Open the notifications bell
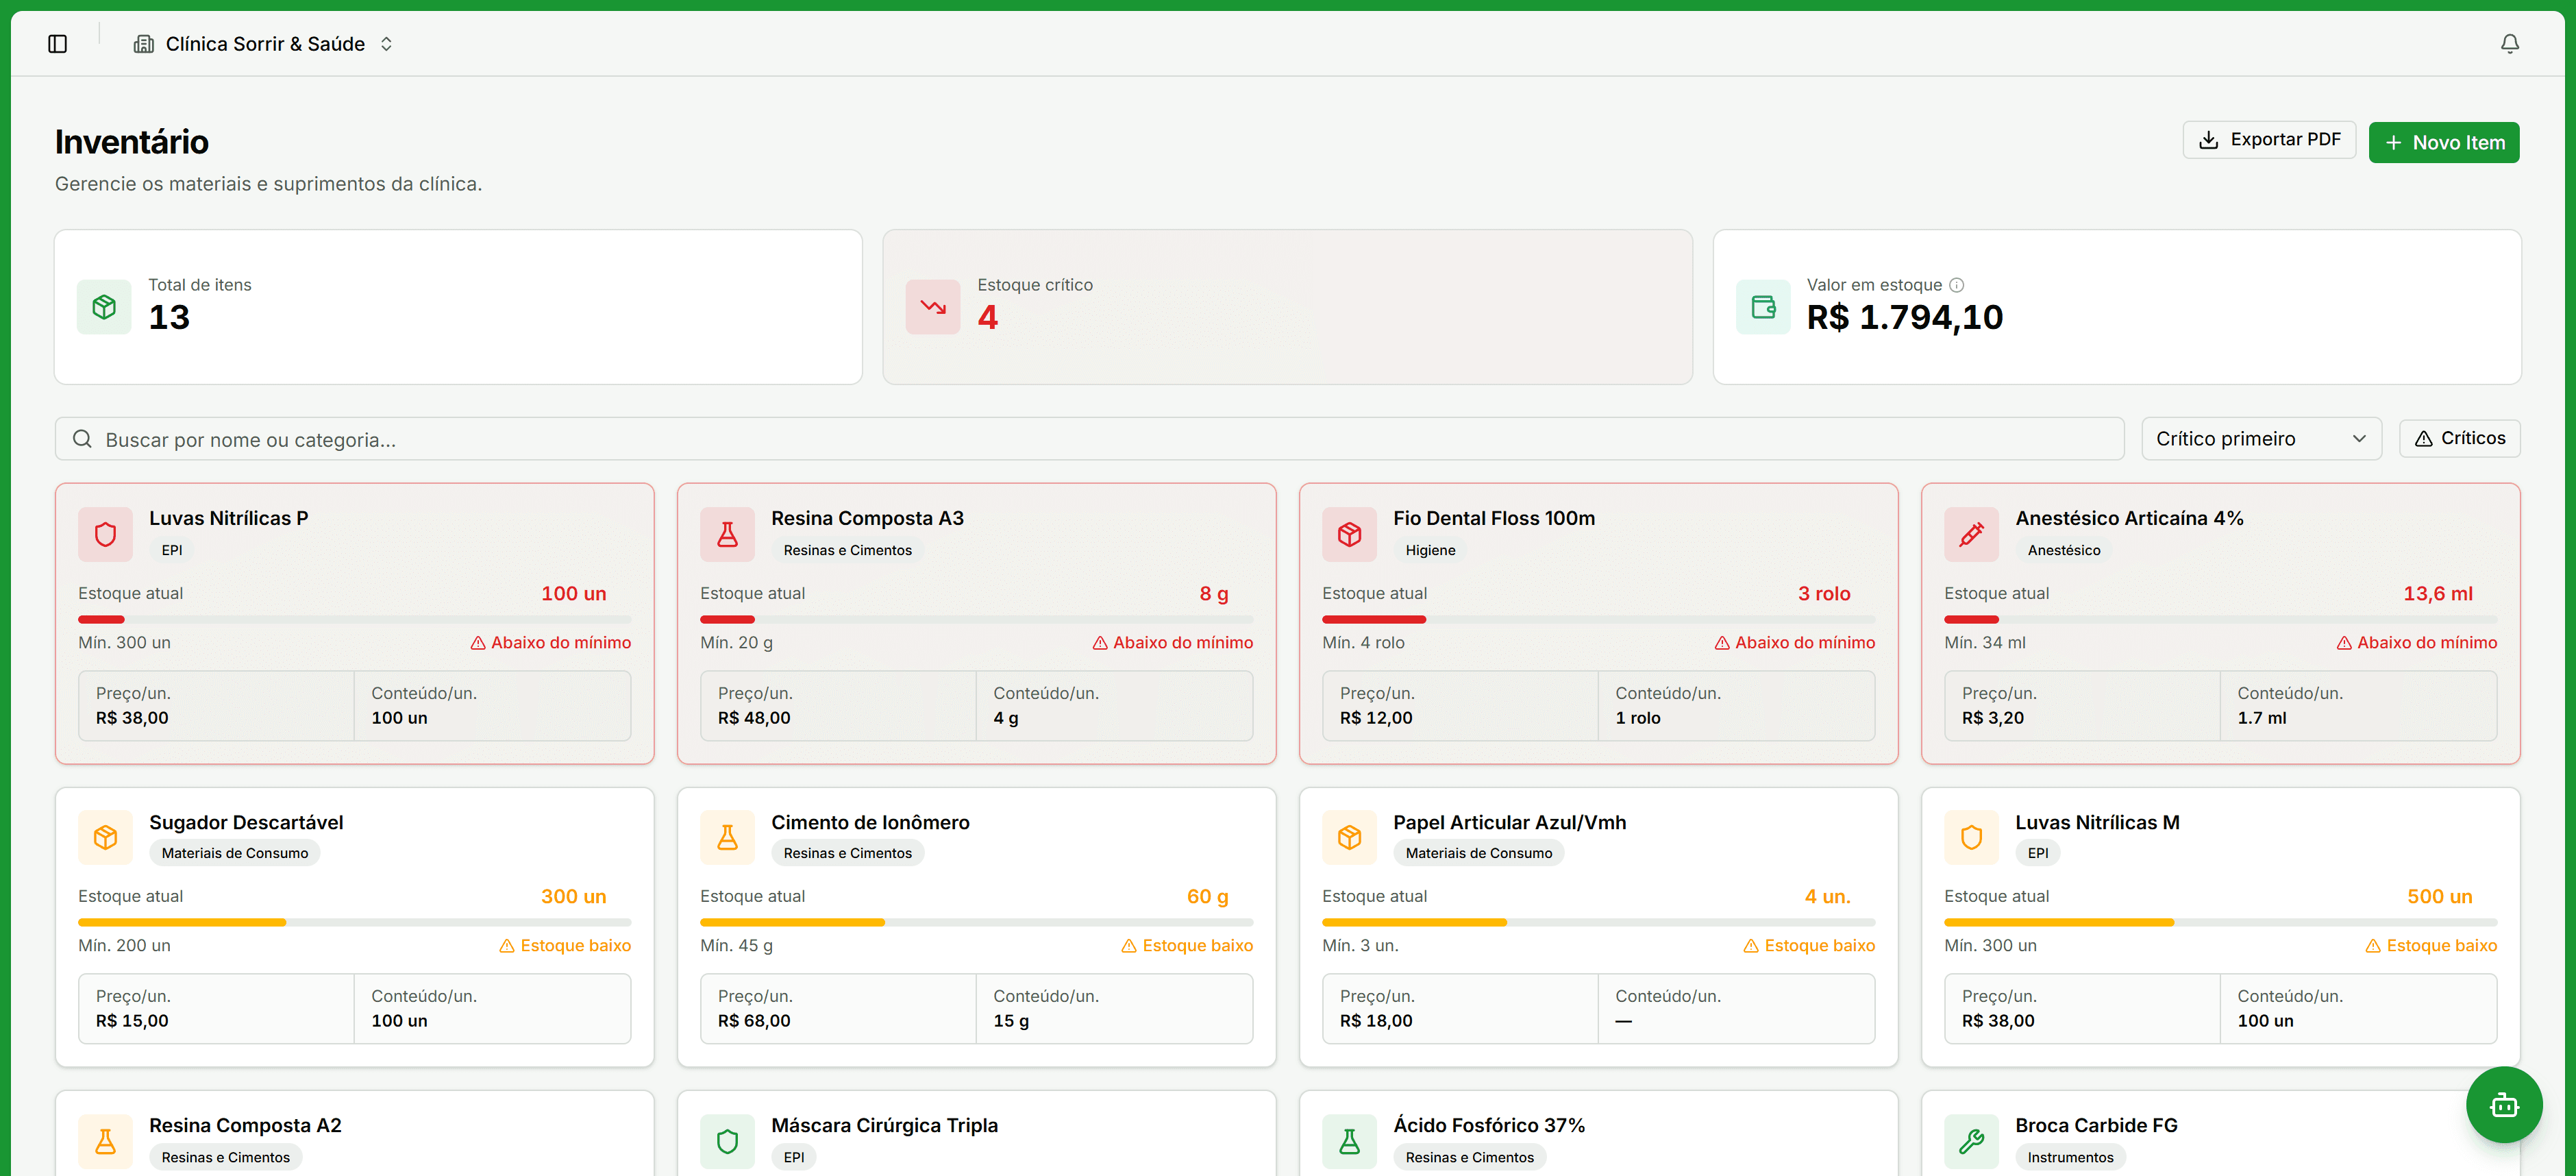 [2509, 44]
